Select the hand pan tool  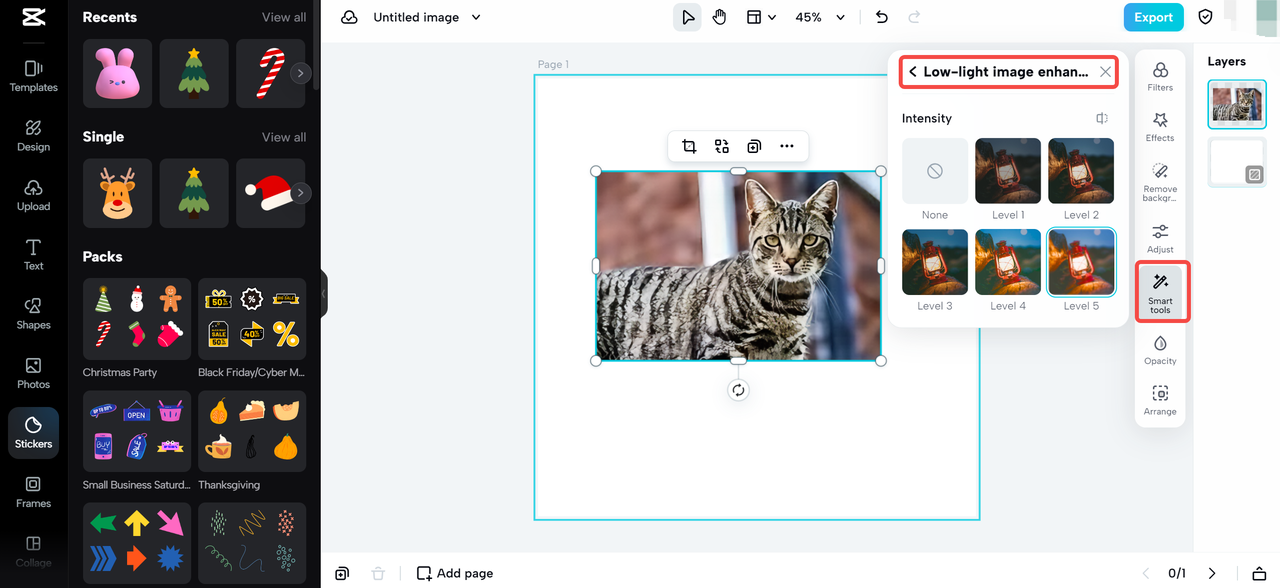tap(719, 17)
